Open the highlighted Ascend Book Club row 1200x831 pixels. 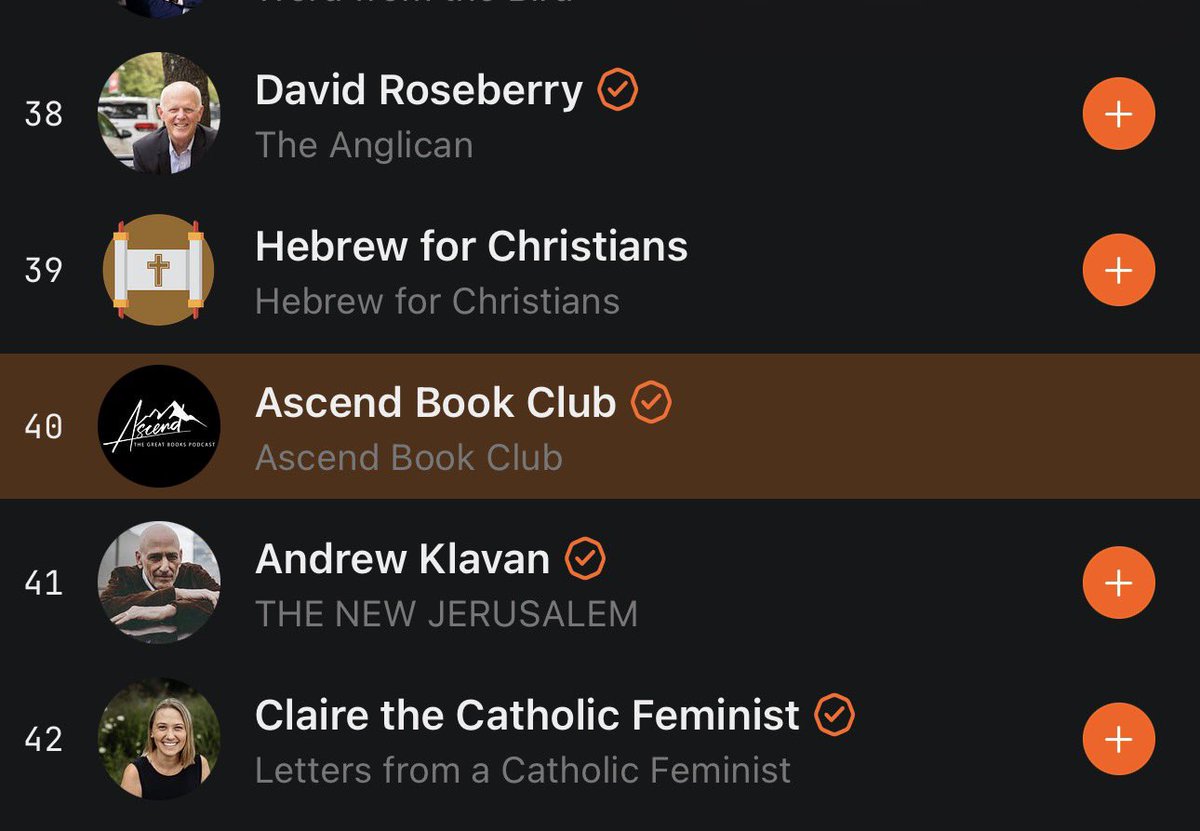pos(600,426)
